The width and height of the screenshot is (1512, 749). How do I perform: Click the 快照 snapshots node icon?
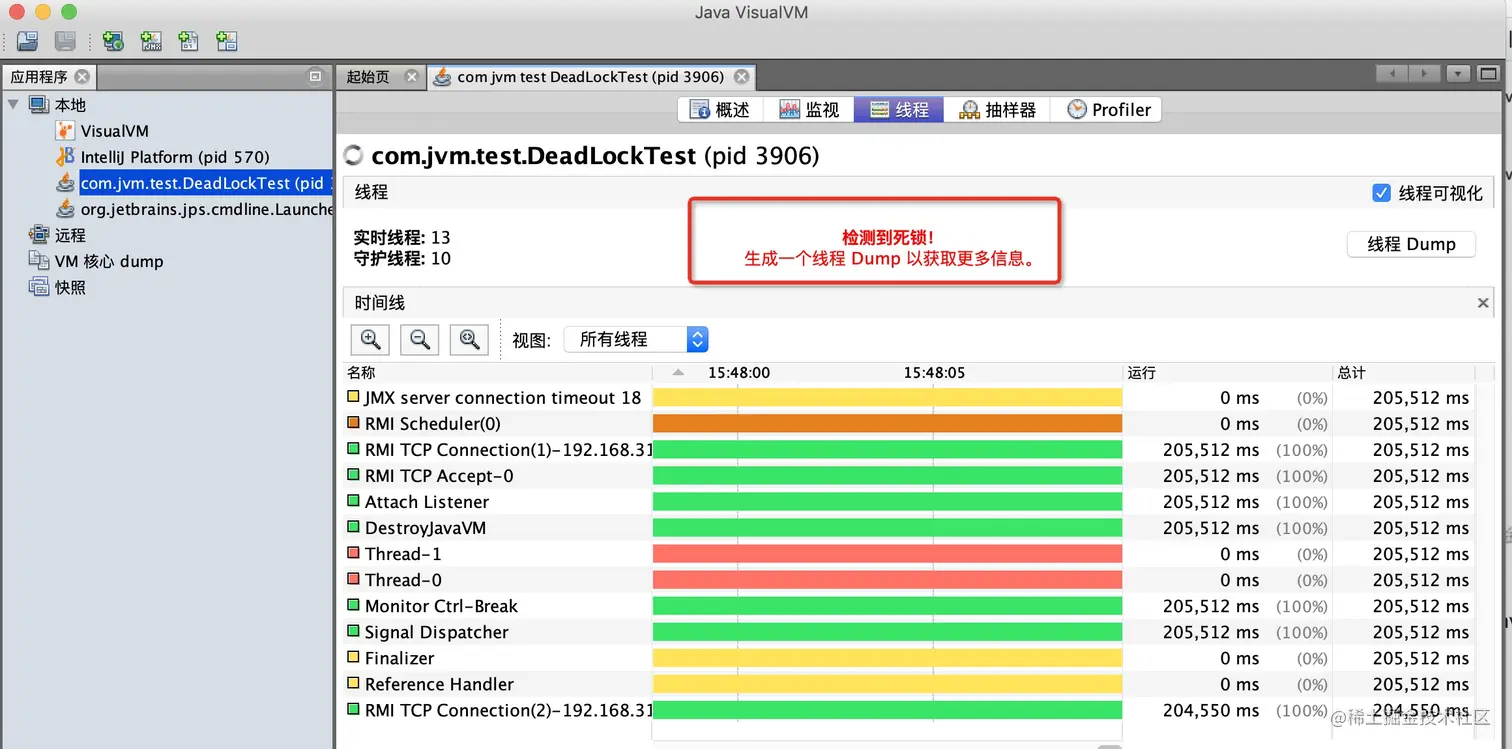(39, 287)
